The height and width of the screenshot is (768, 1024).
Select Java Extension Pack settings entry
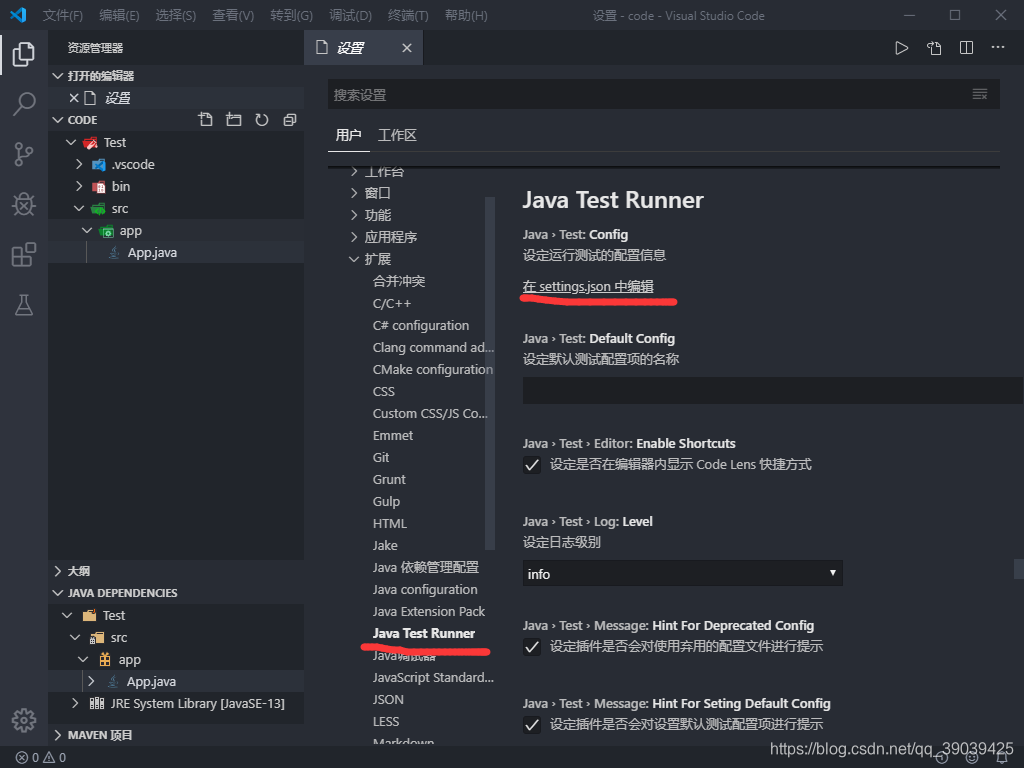pos(428,612)
